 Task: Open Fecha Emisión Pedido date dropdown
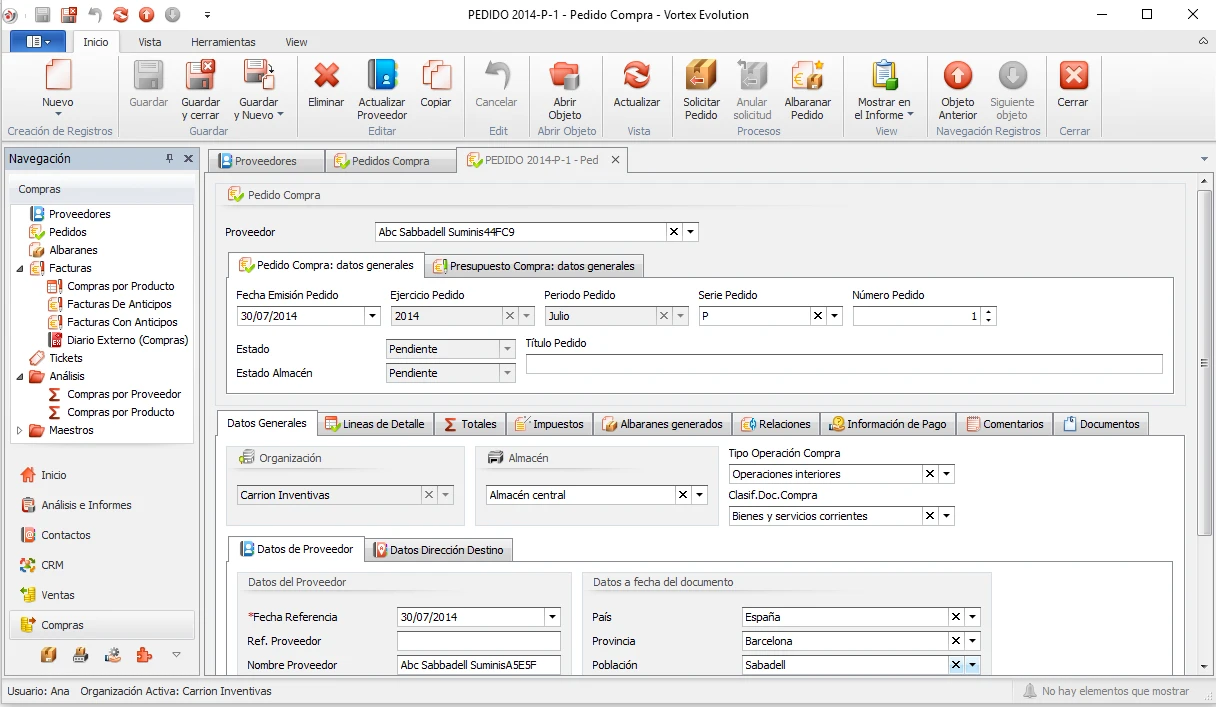click(x=373, y=316)
